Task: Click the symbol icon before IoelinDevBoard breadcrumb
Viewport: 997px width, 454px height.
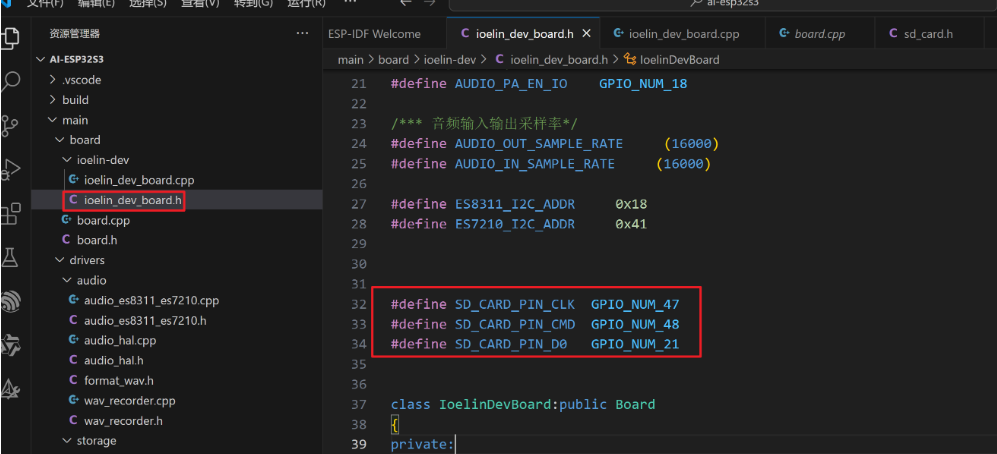Action: pos(630,60)
